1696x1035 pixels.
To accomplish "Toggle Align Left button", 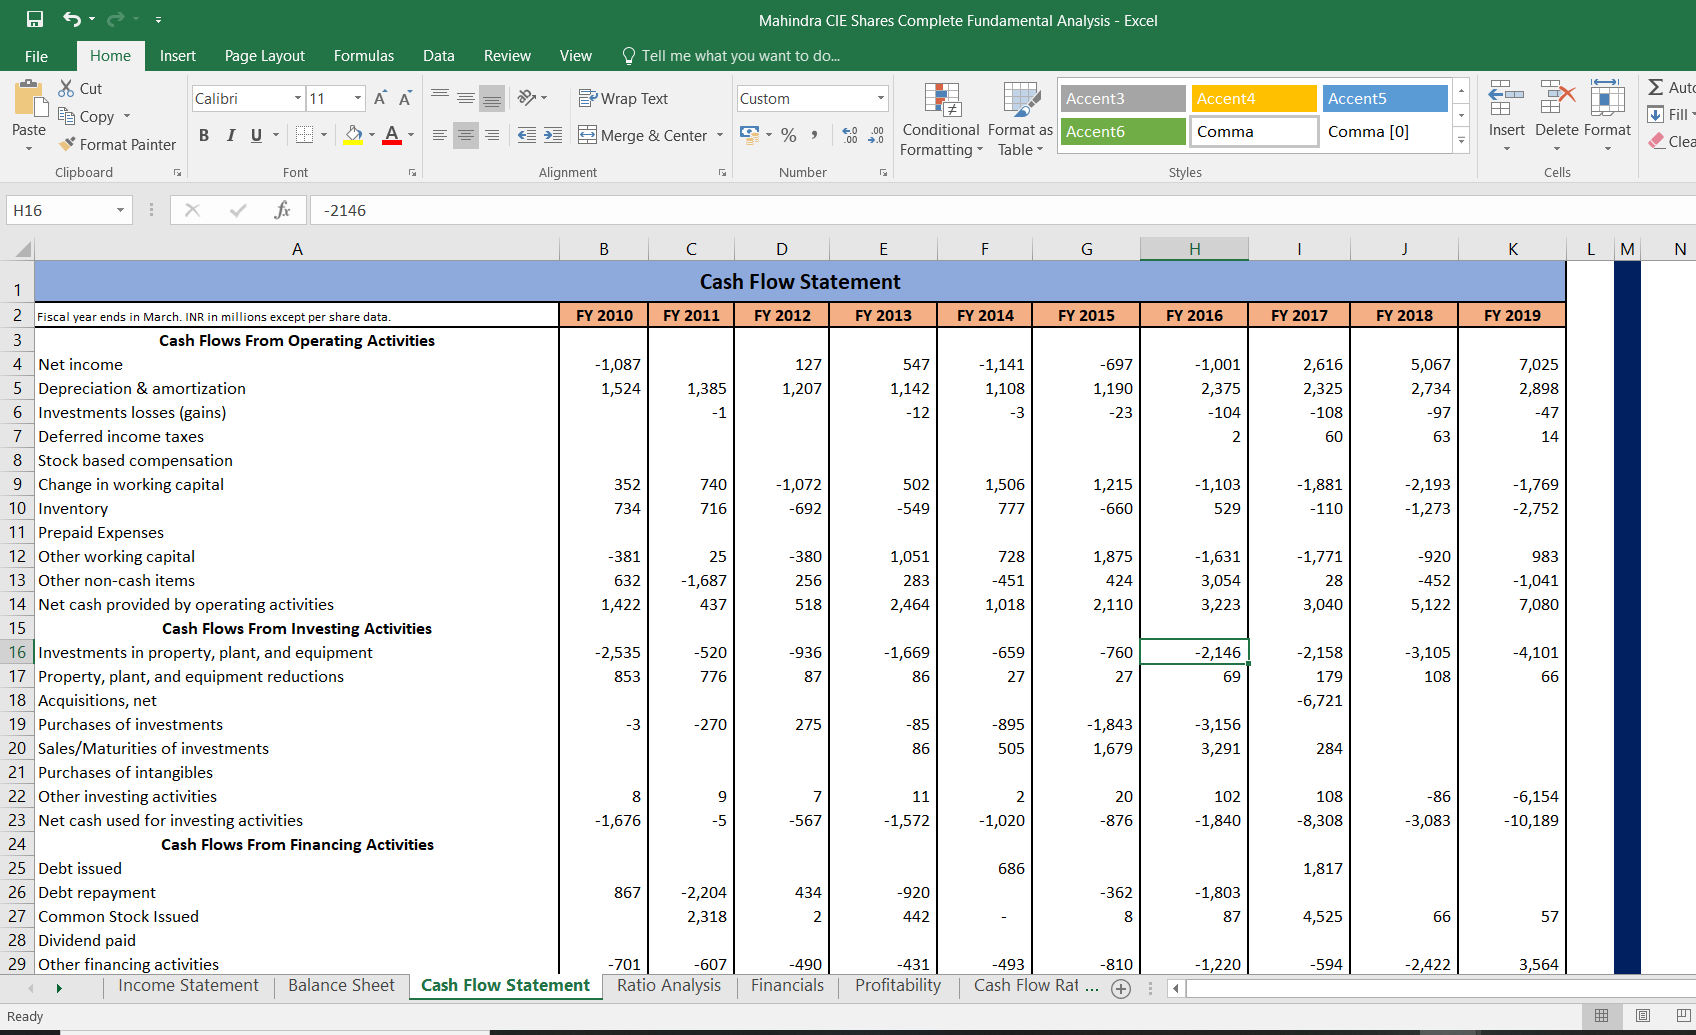I will click(x=440, y=135).
